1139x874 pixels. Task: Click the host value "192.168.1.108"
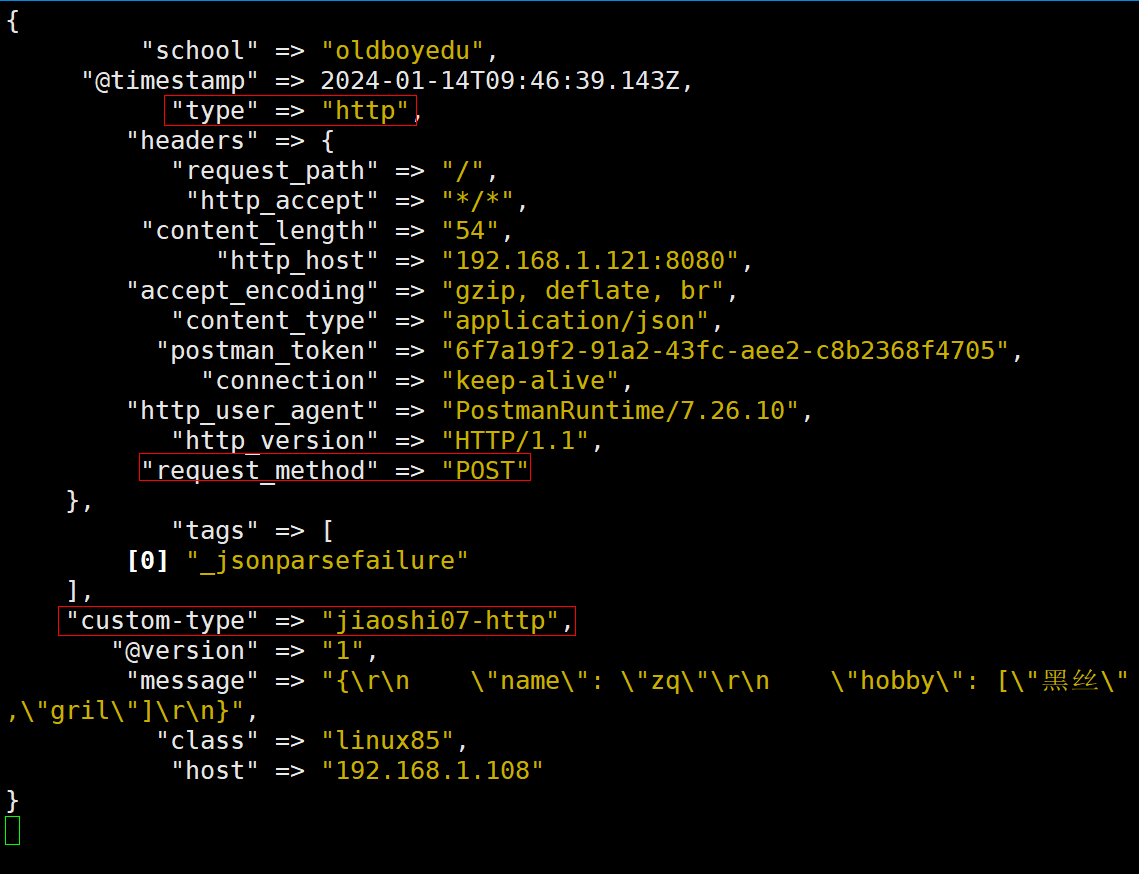click(x=432, y=771)
